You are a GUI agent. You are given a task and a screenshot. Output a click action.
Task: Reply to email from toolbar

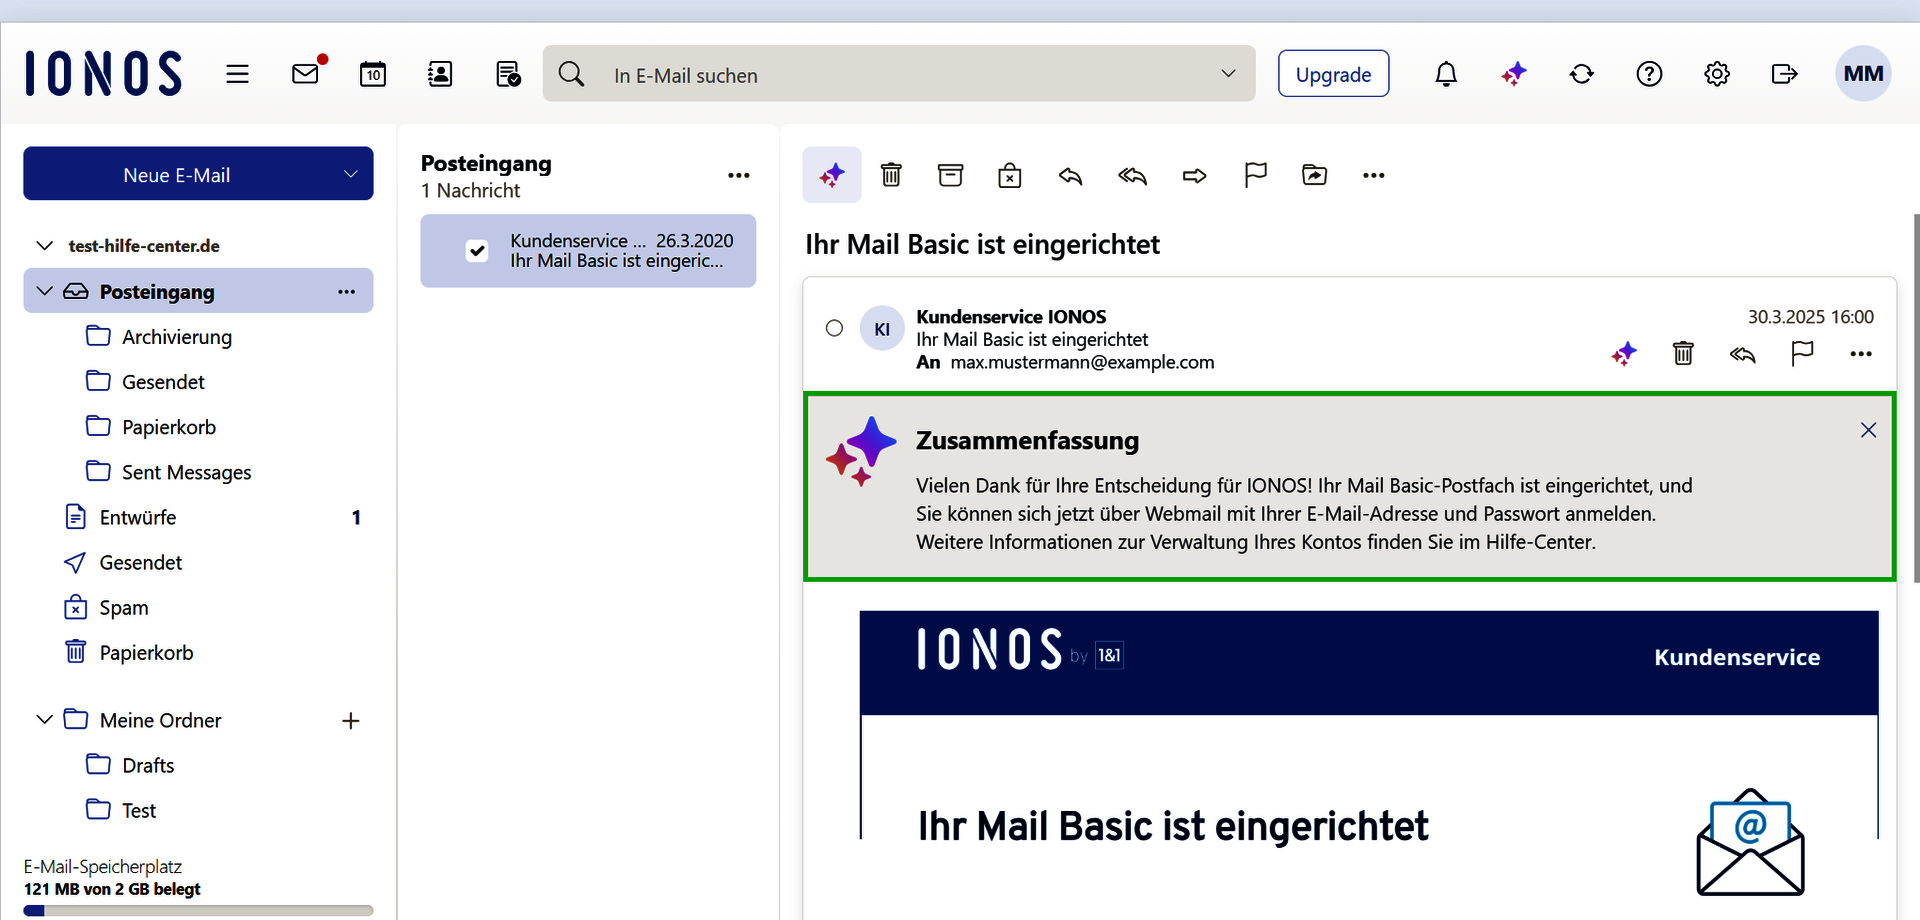tap(1071, 176)
